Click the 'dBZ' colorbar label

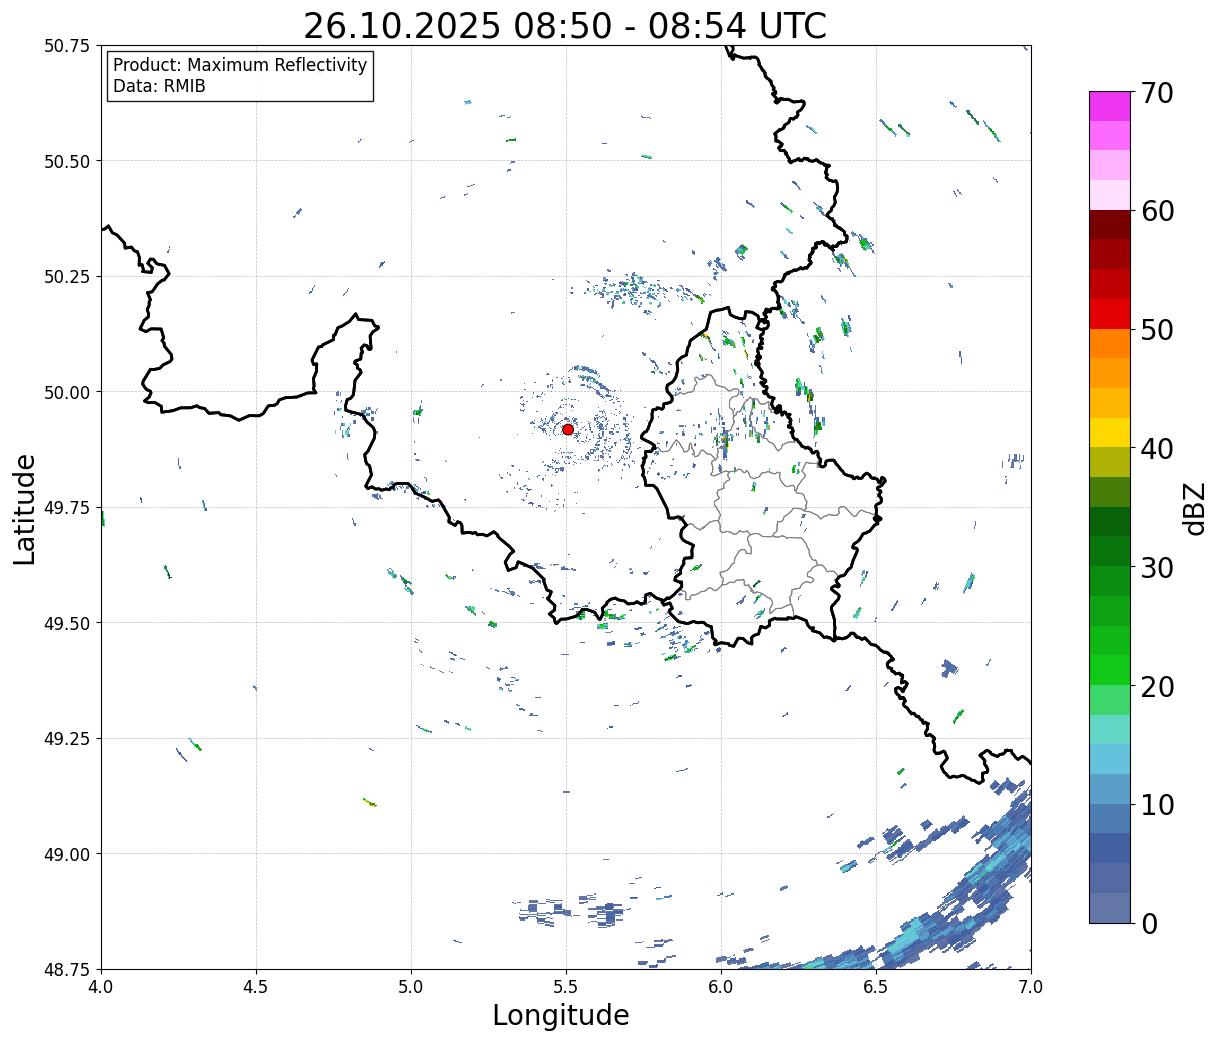click(1194, 508)
